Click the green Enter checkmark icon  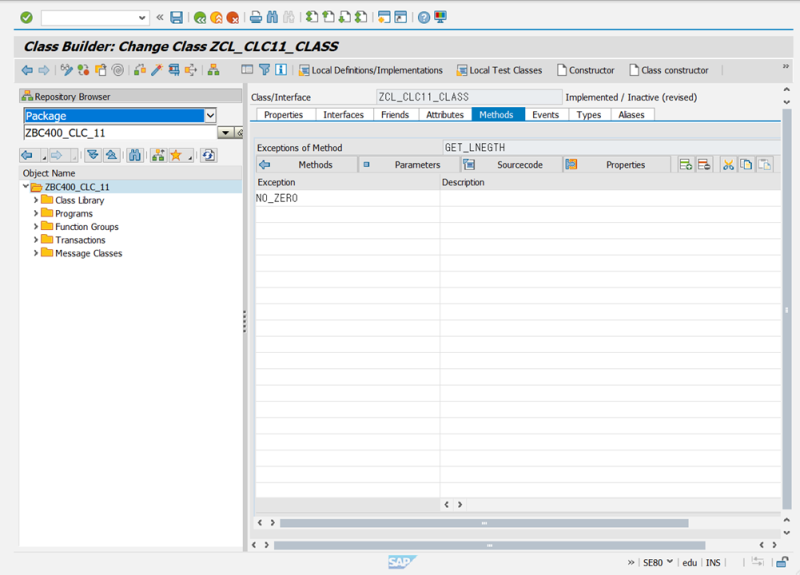(x=26, y=18)
